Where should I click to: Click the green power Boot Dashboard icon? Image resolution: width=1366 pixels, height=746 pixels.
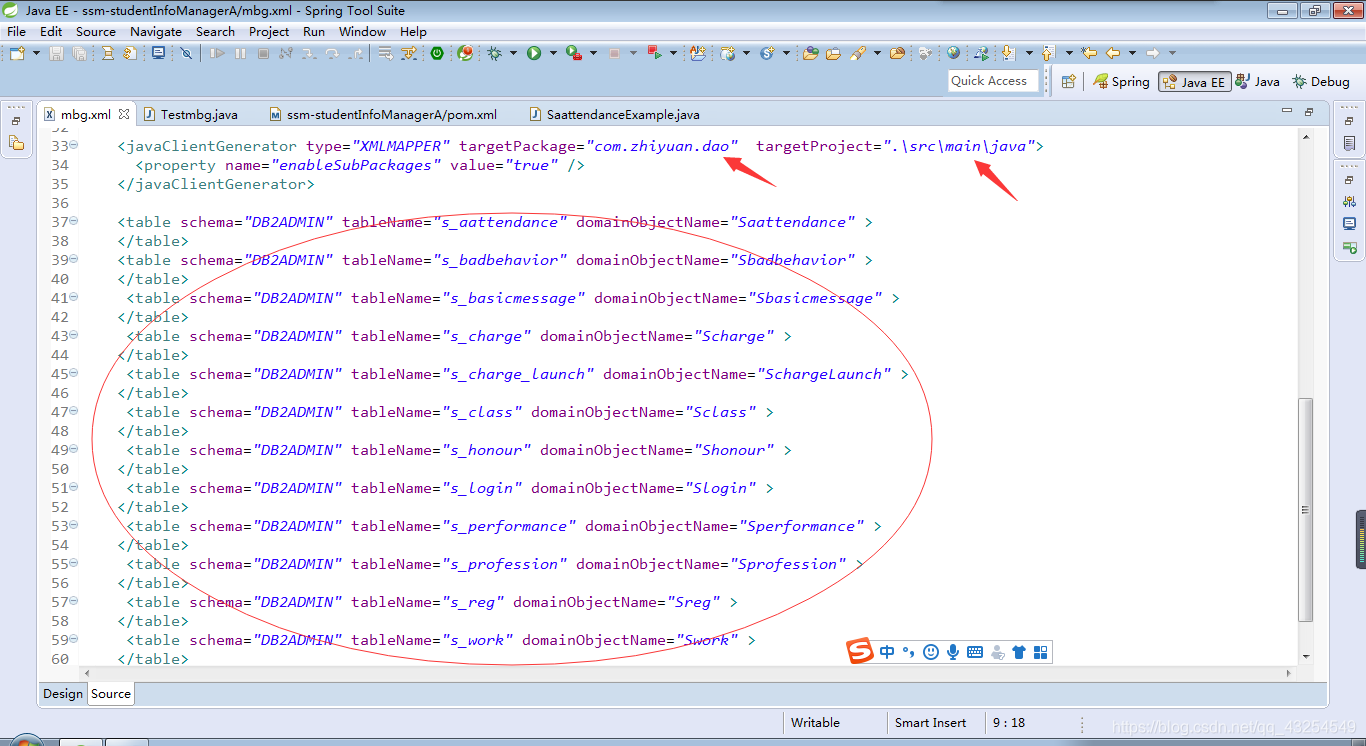(x=437, y=53)
